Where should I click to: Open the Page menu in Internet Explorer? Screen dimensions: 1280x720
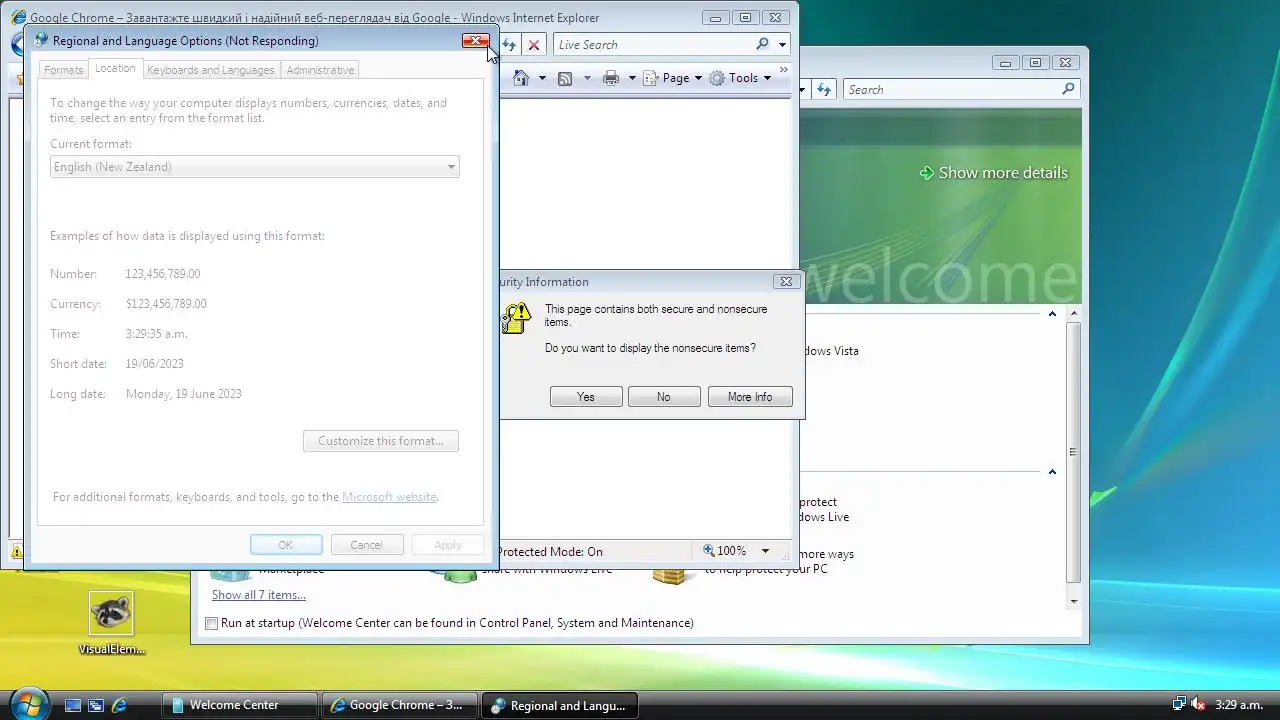[672, 78]
